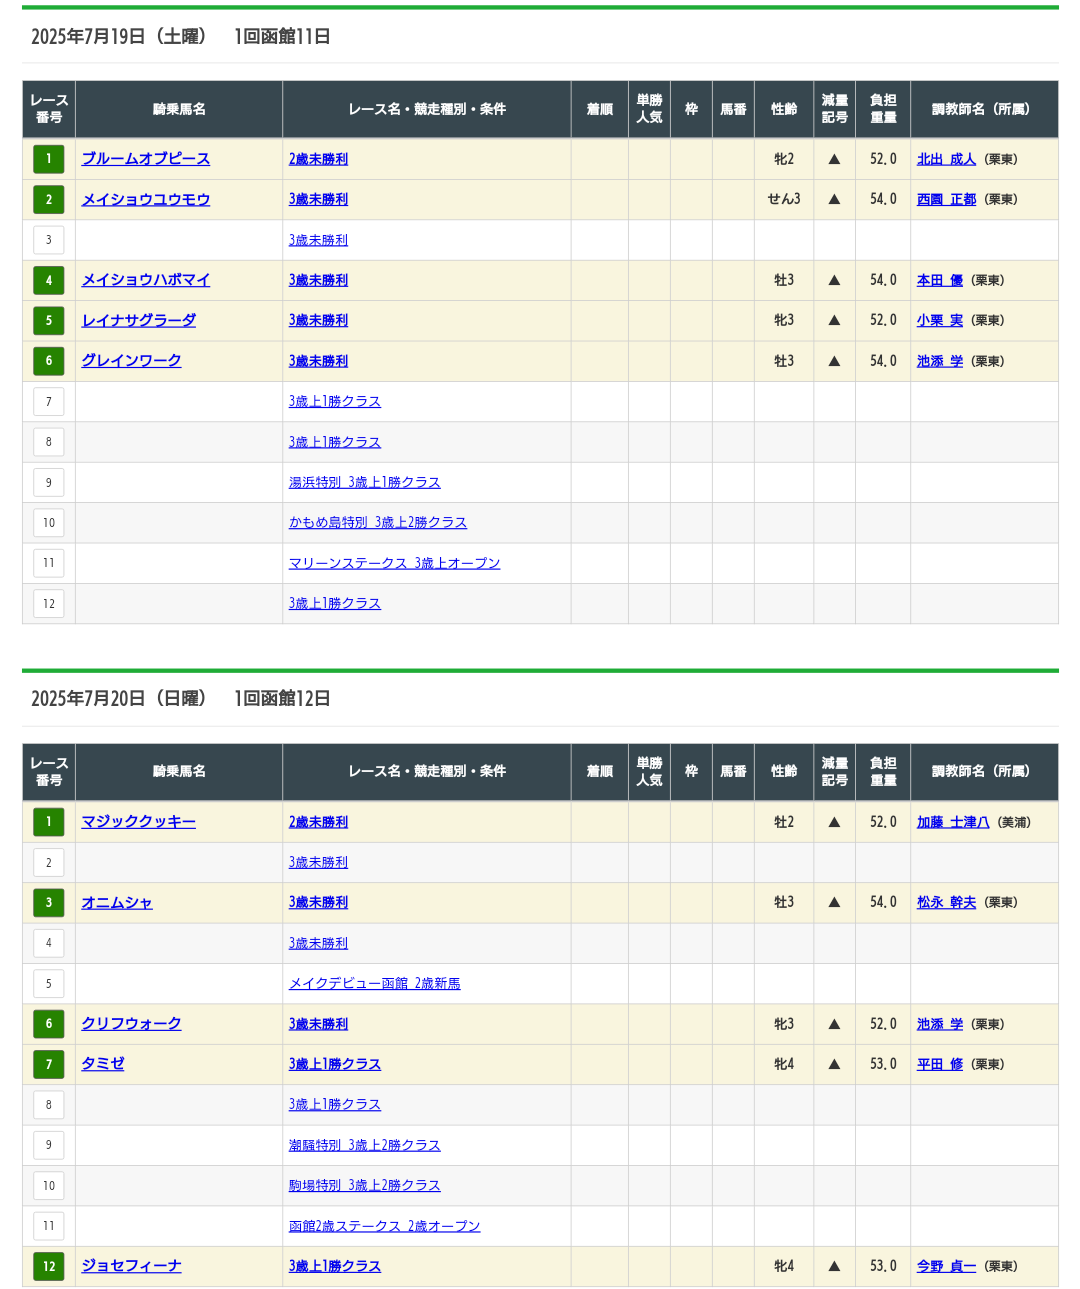This screenshot has height=1289, width=1080.
Task: Click green race 7 badge beside タミゼ
Action: coord(48,1064)
